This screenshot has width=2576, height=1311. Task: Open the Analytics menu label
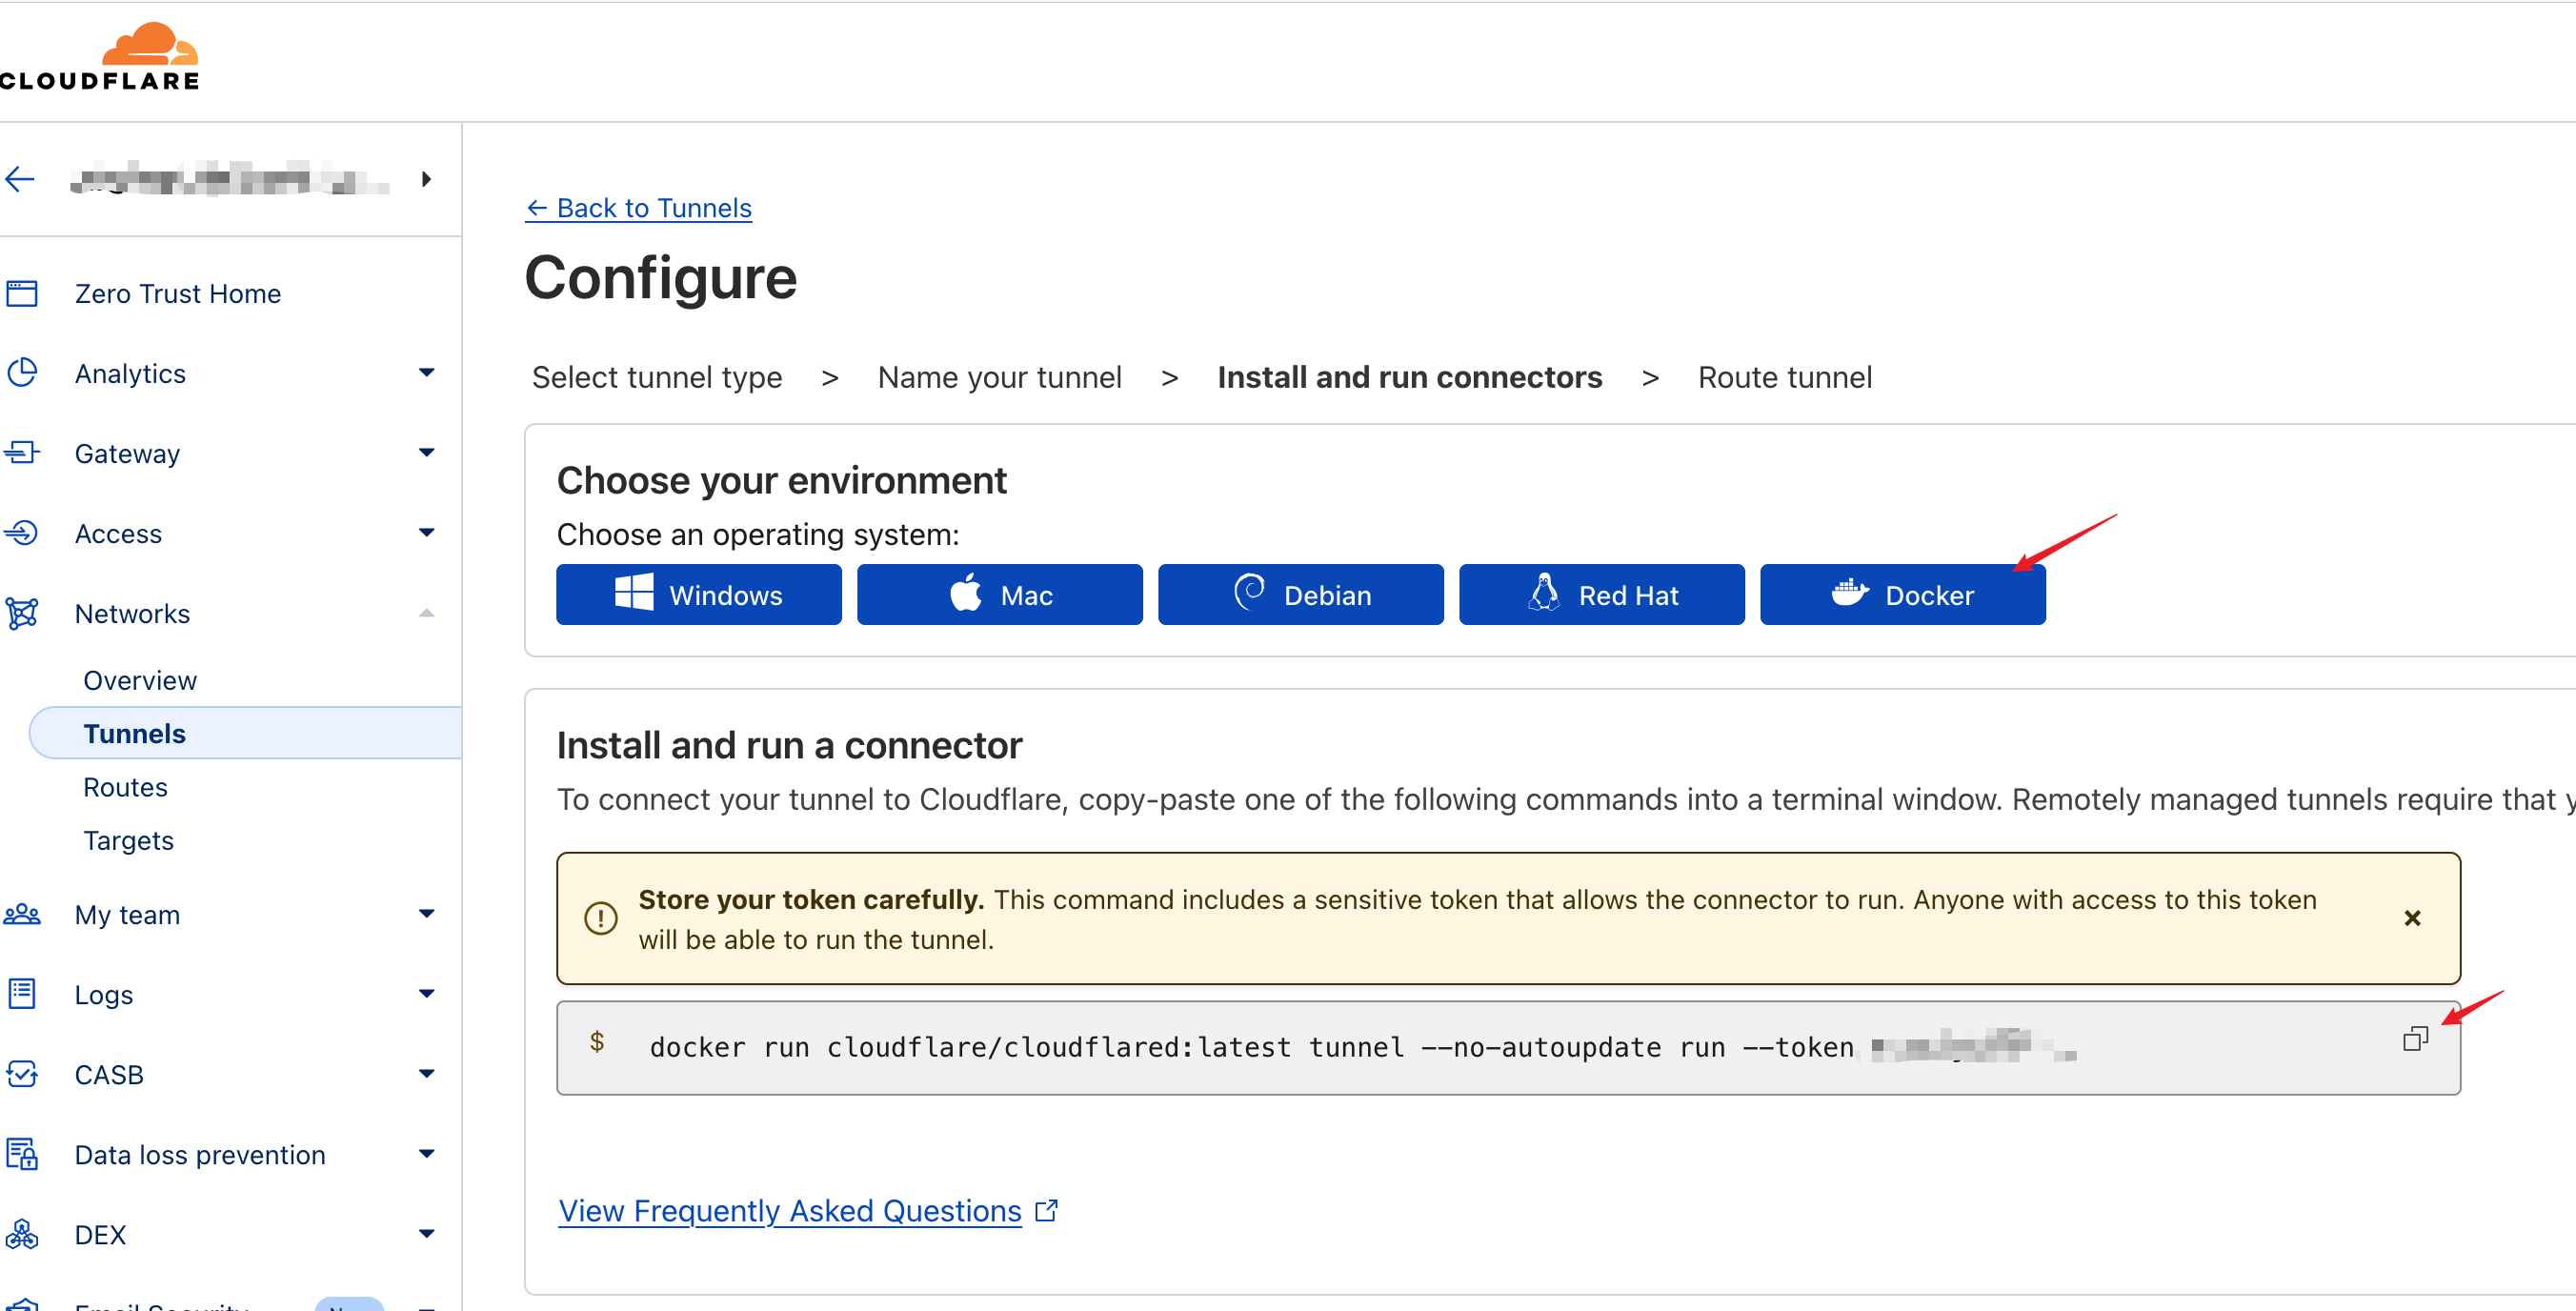tap(131, 373)
